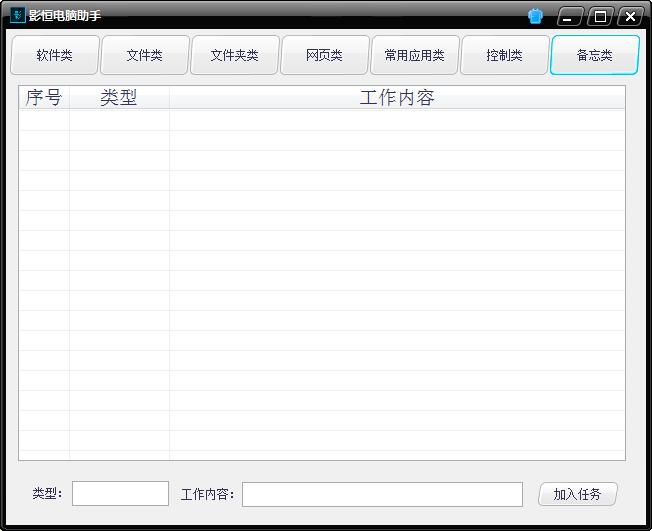
Task: Open the 常用应用类 tab
Action: click(415, 55)
